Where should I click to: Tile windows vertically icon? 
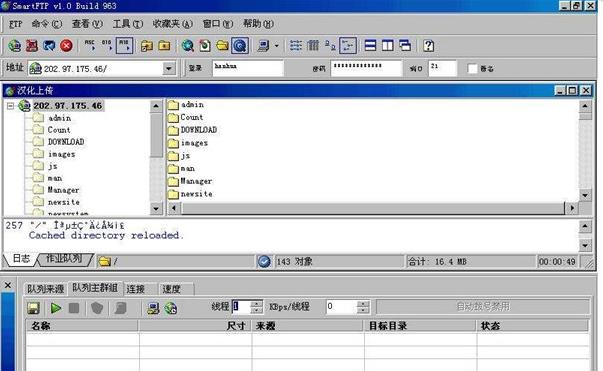(388, 46)
